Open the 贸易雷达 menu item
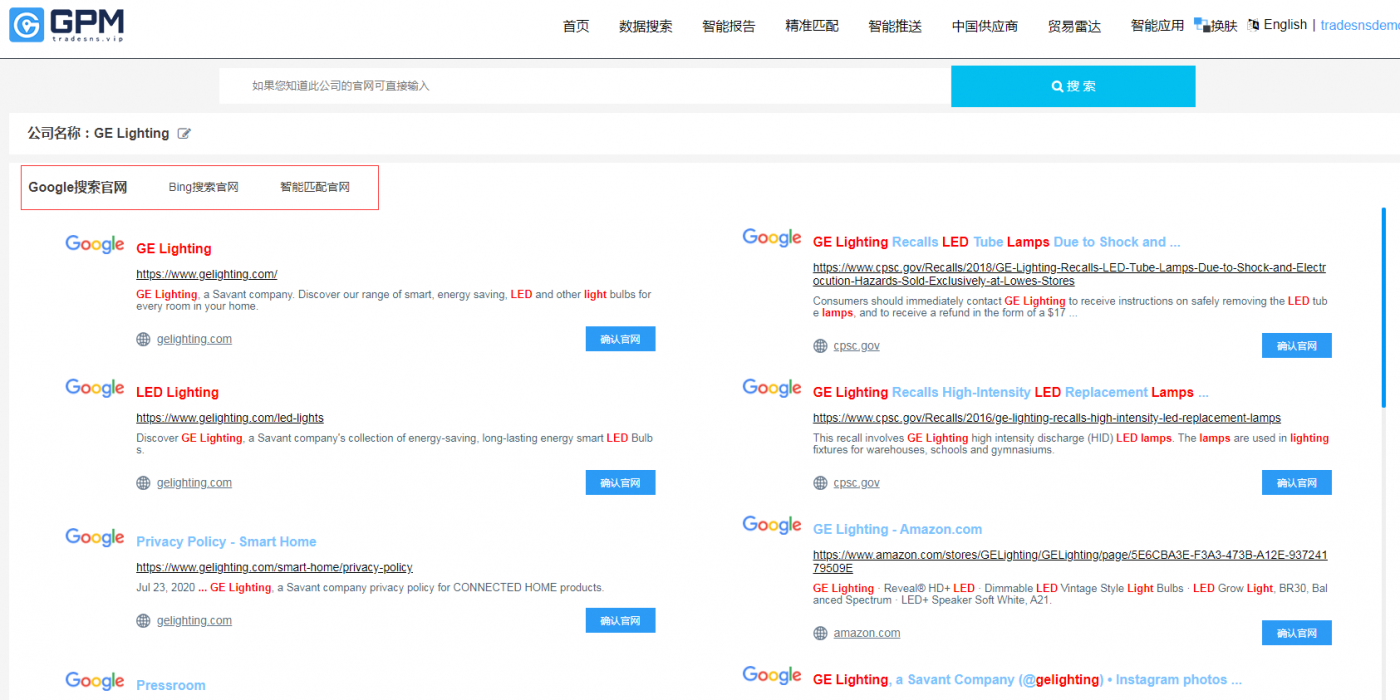Image resolution: width=1400 pixels, height=700 pixels. [x=1074, y=26]
